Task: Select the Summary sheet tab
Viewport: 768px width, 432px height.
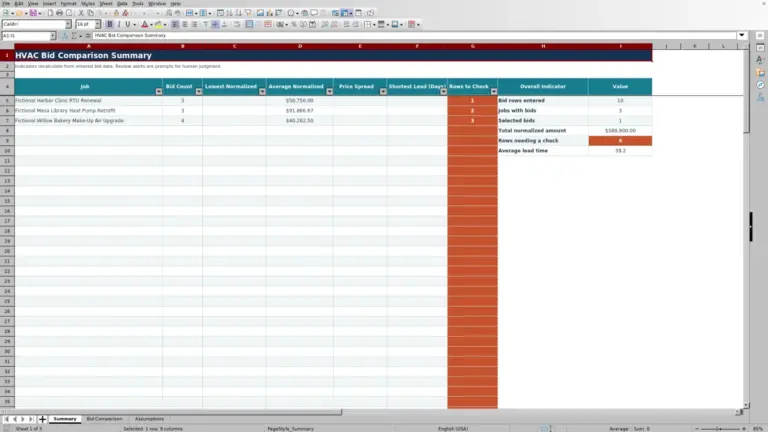Action: point(65,419)
